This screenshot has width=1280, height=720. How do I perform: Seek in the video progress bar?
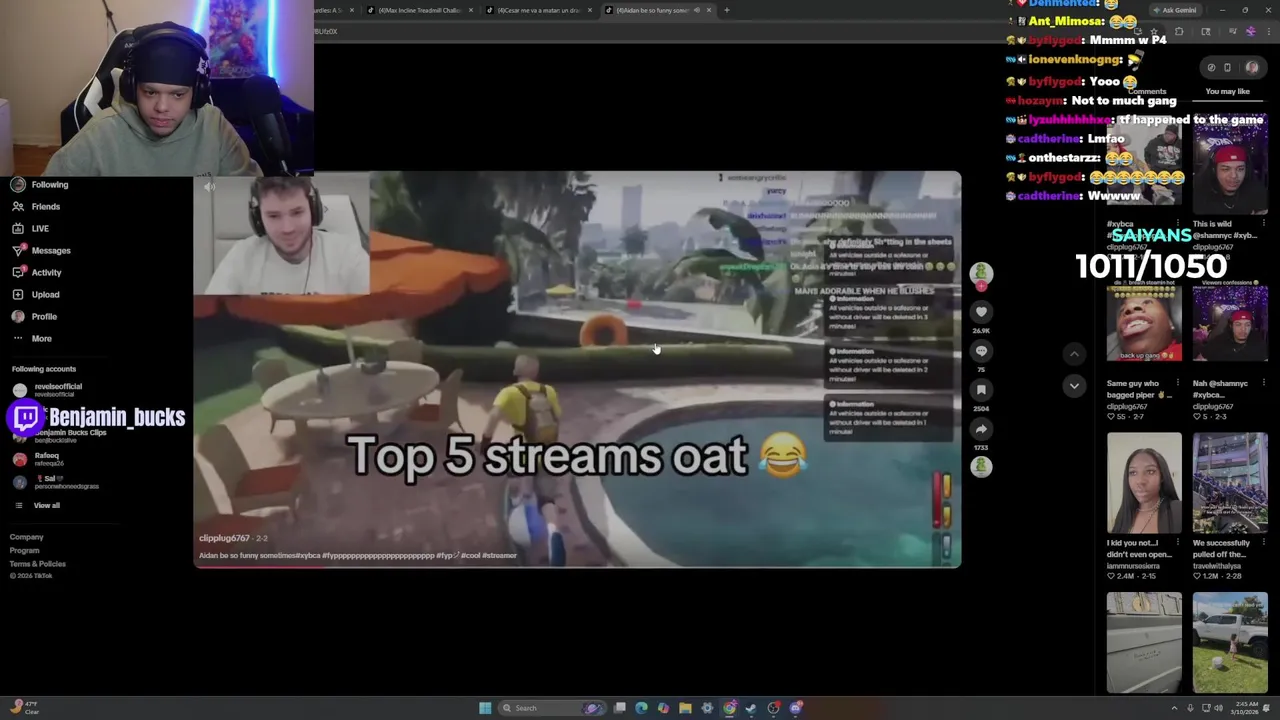577,566
